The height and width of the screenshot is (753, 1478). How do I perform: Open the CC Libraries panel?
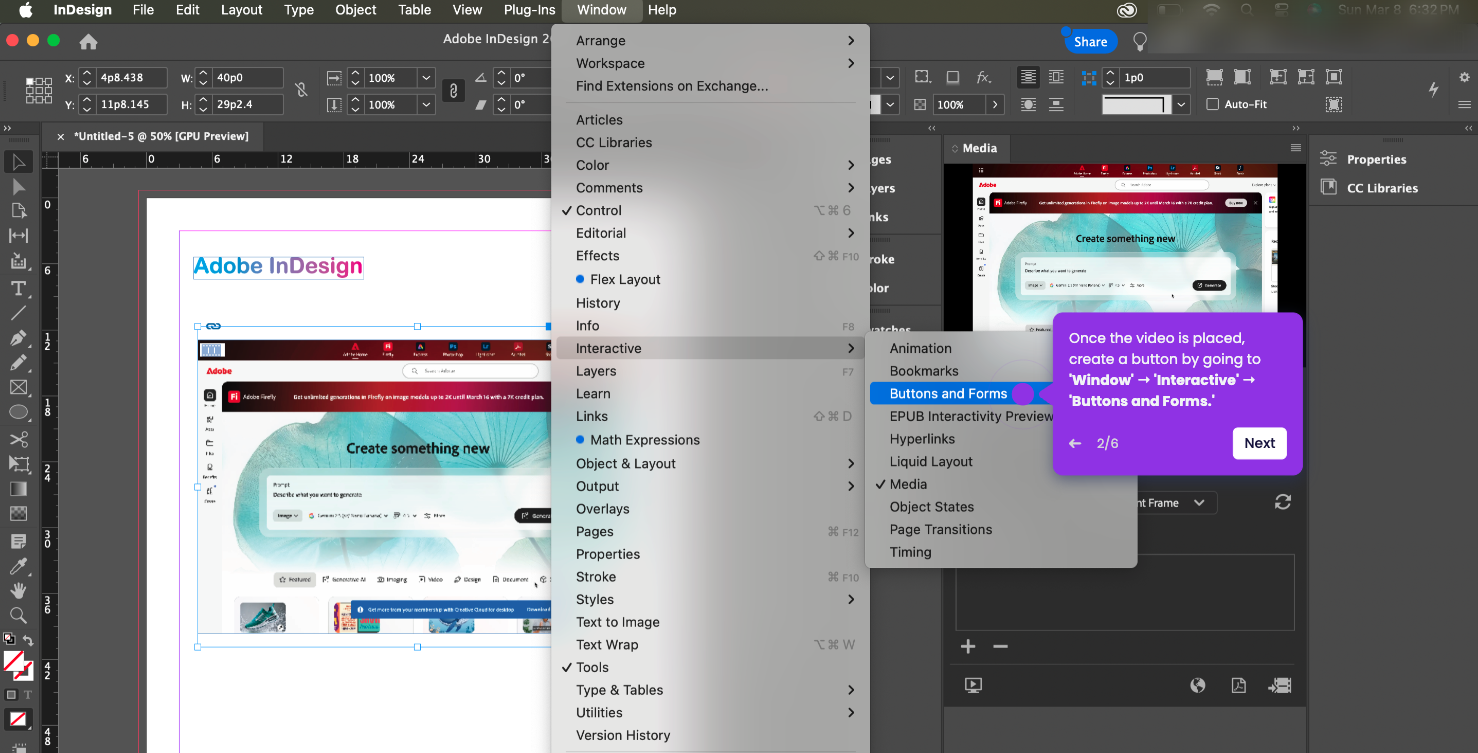(1382, 187)
